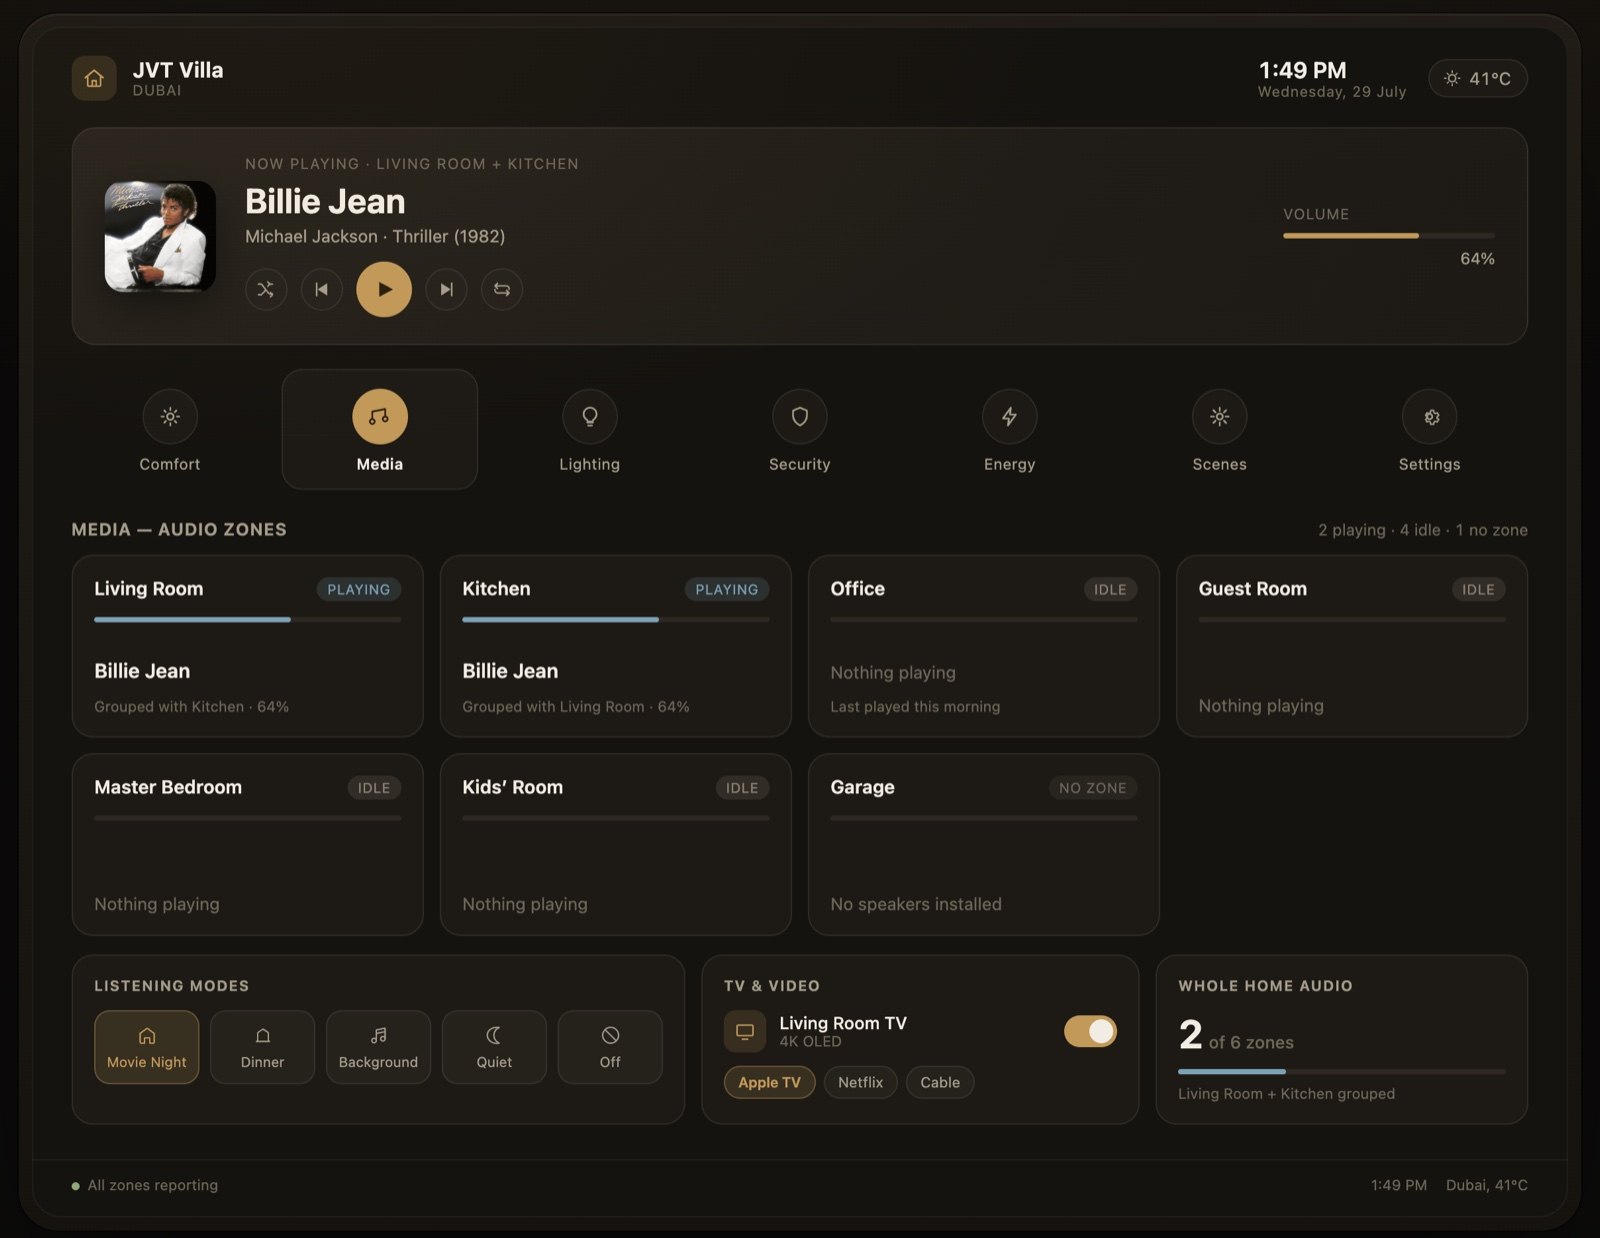Click the Living Room TV display icon
The width and height of the screenshot is (1600, 1238).
[745, 1031]
